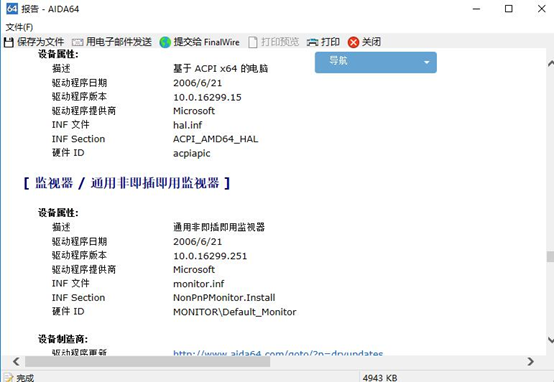Click the print preview page icon

coord(253,42)
